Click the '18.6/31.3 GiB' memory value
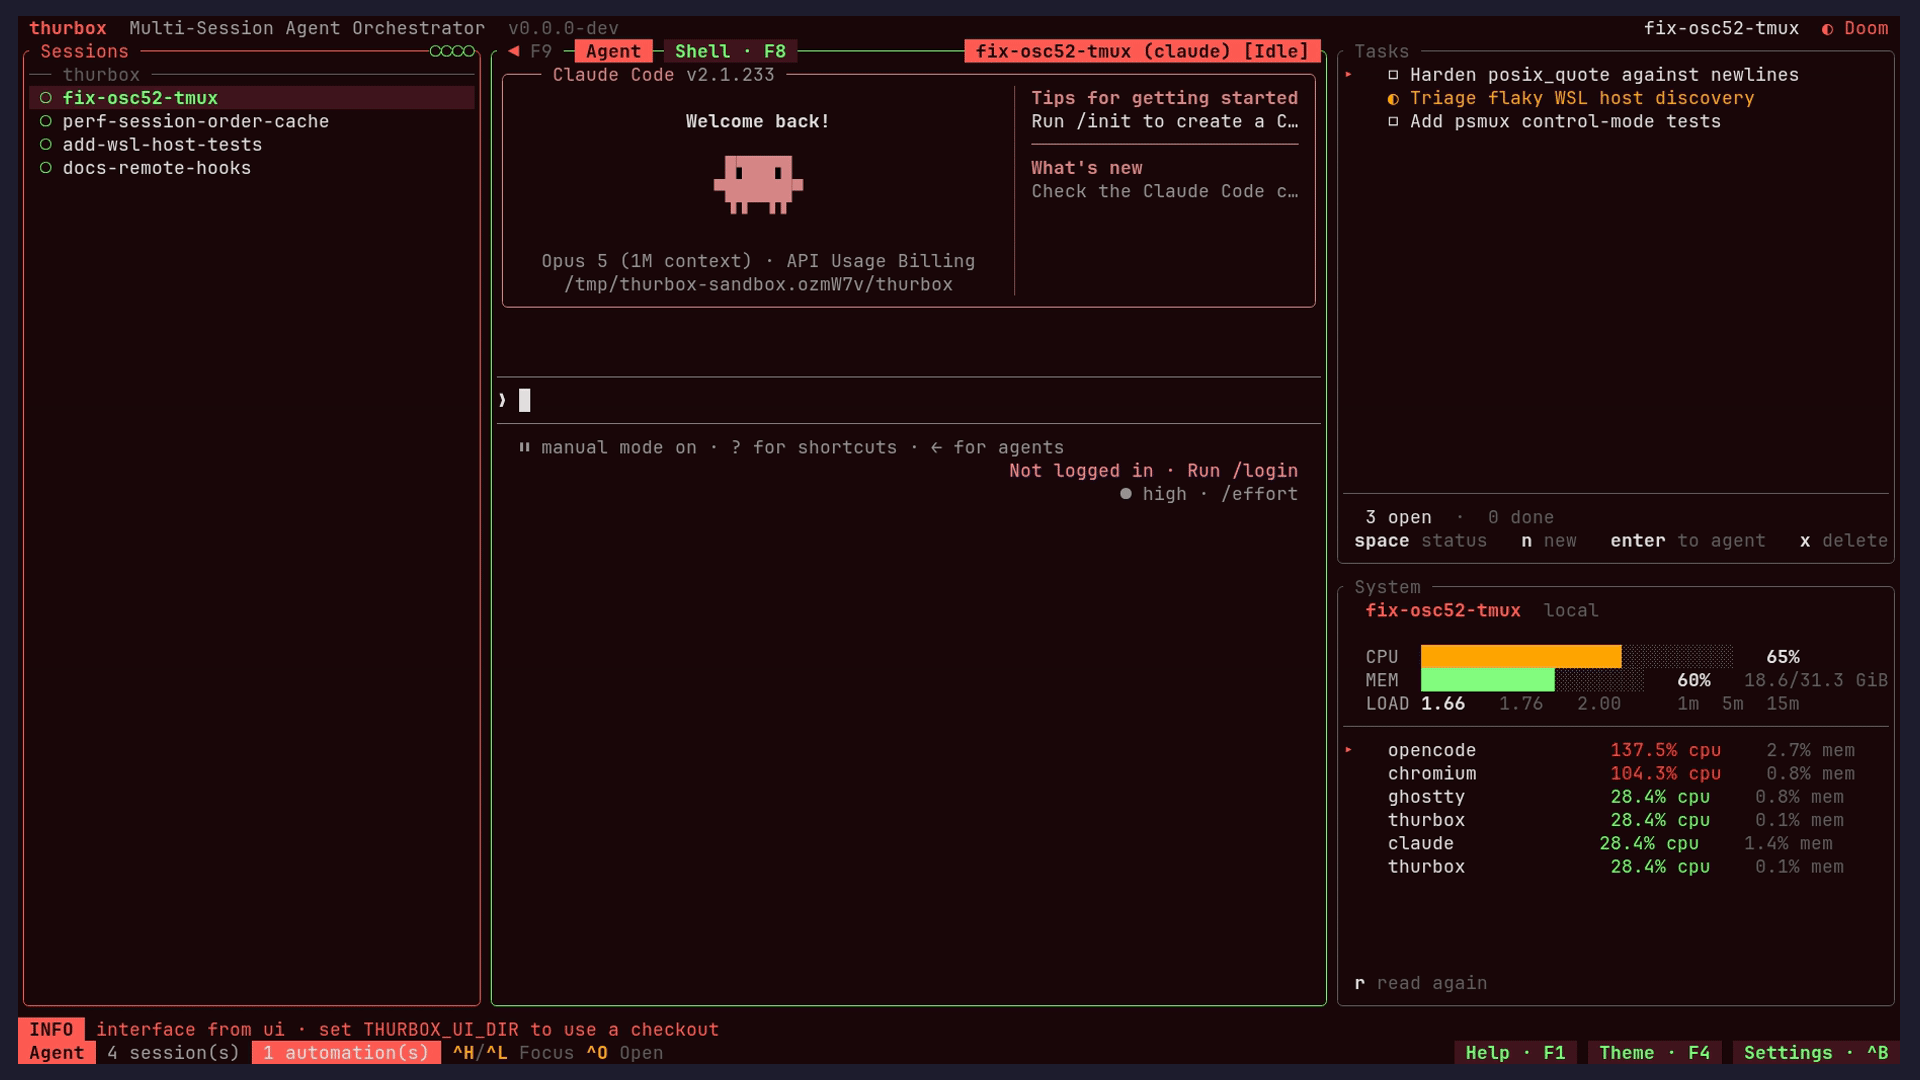The image size is (1920, 1080). coord(1816,680)
